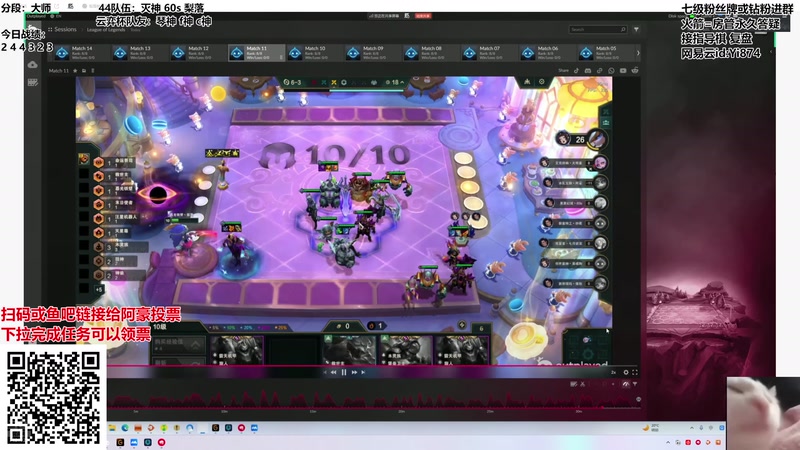Select the clip creation tool on timeline
800x450 pixels.
(573, 384)
